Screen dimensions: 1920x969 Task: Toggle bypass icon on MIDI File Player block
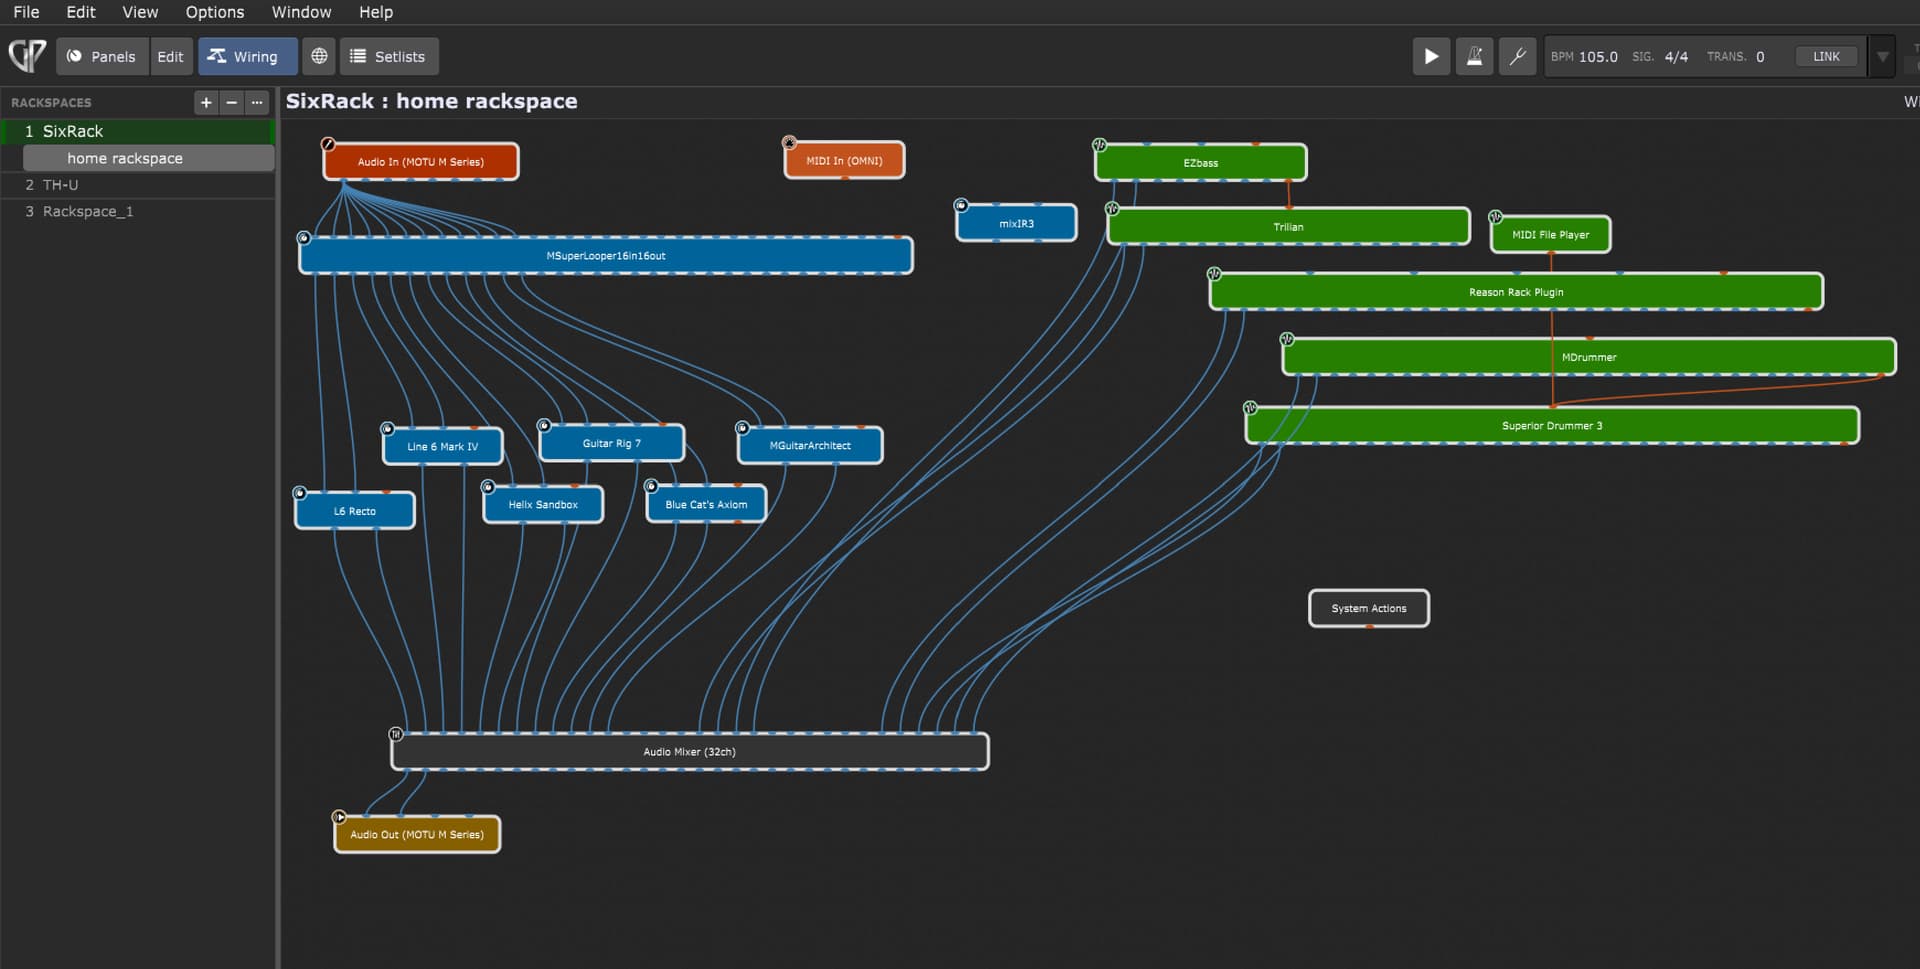pyautogui.click(x=1495, y=217)
